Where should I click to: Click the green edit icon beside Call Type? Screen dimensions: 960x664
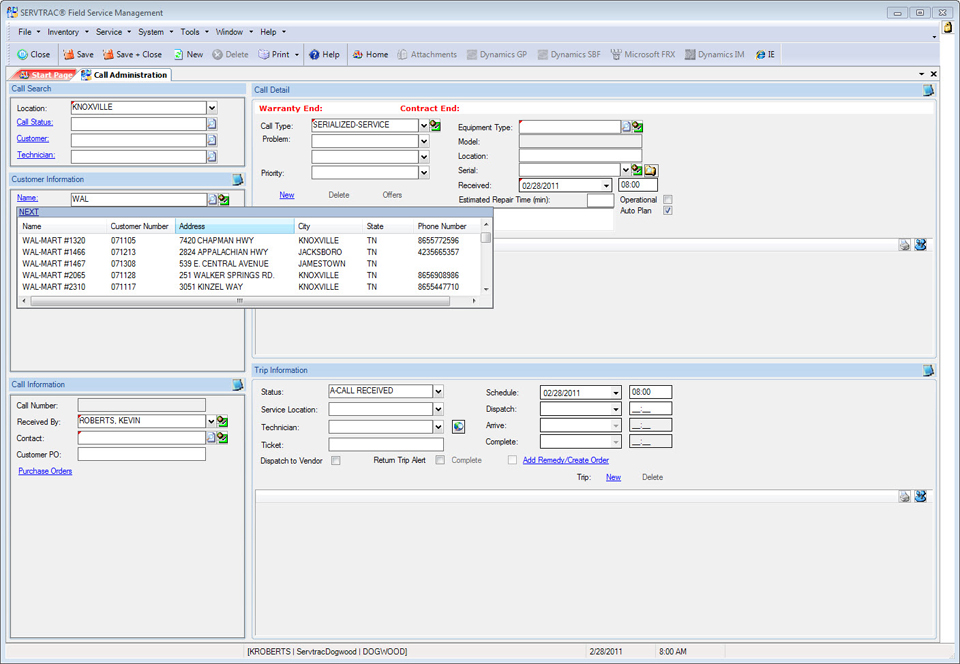click(435, 125)
